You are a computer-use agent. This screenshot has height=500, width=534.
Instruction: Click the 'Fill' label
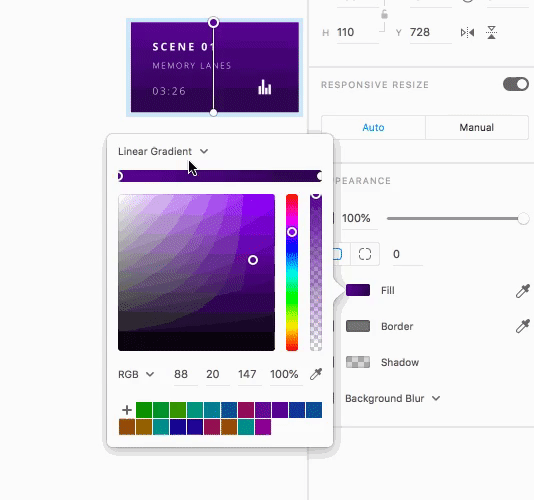[x=388, y=291]
